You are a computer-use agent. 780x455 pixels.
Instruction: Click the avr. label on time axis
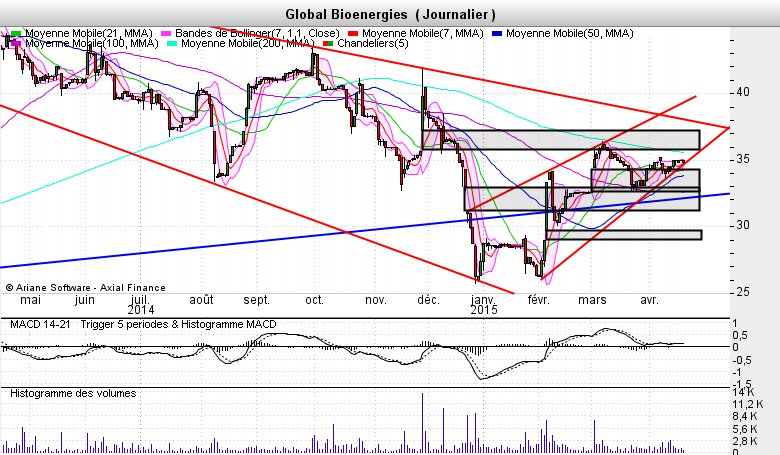(x=649, y=300)
